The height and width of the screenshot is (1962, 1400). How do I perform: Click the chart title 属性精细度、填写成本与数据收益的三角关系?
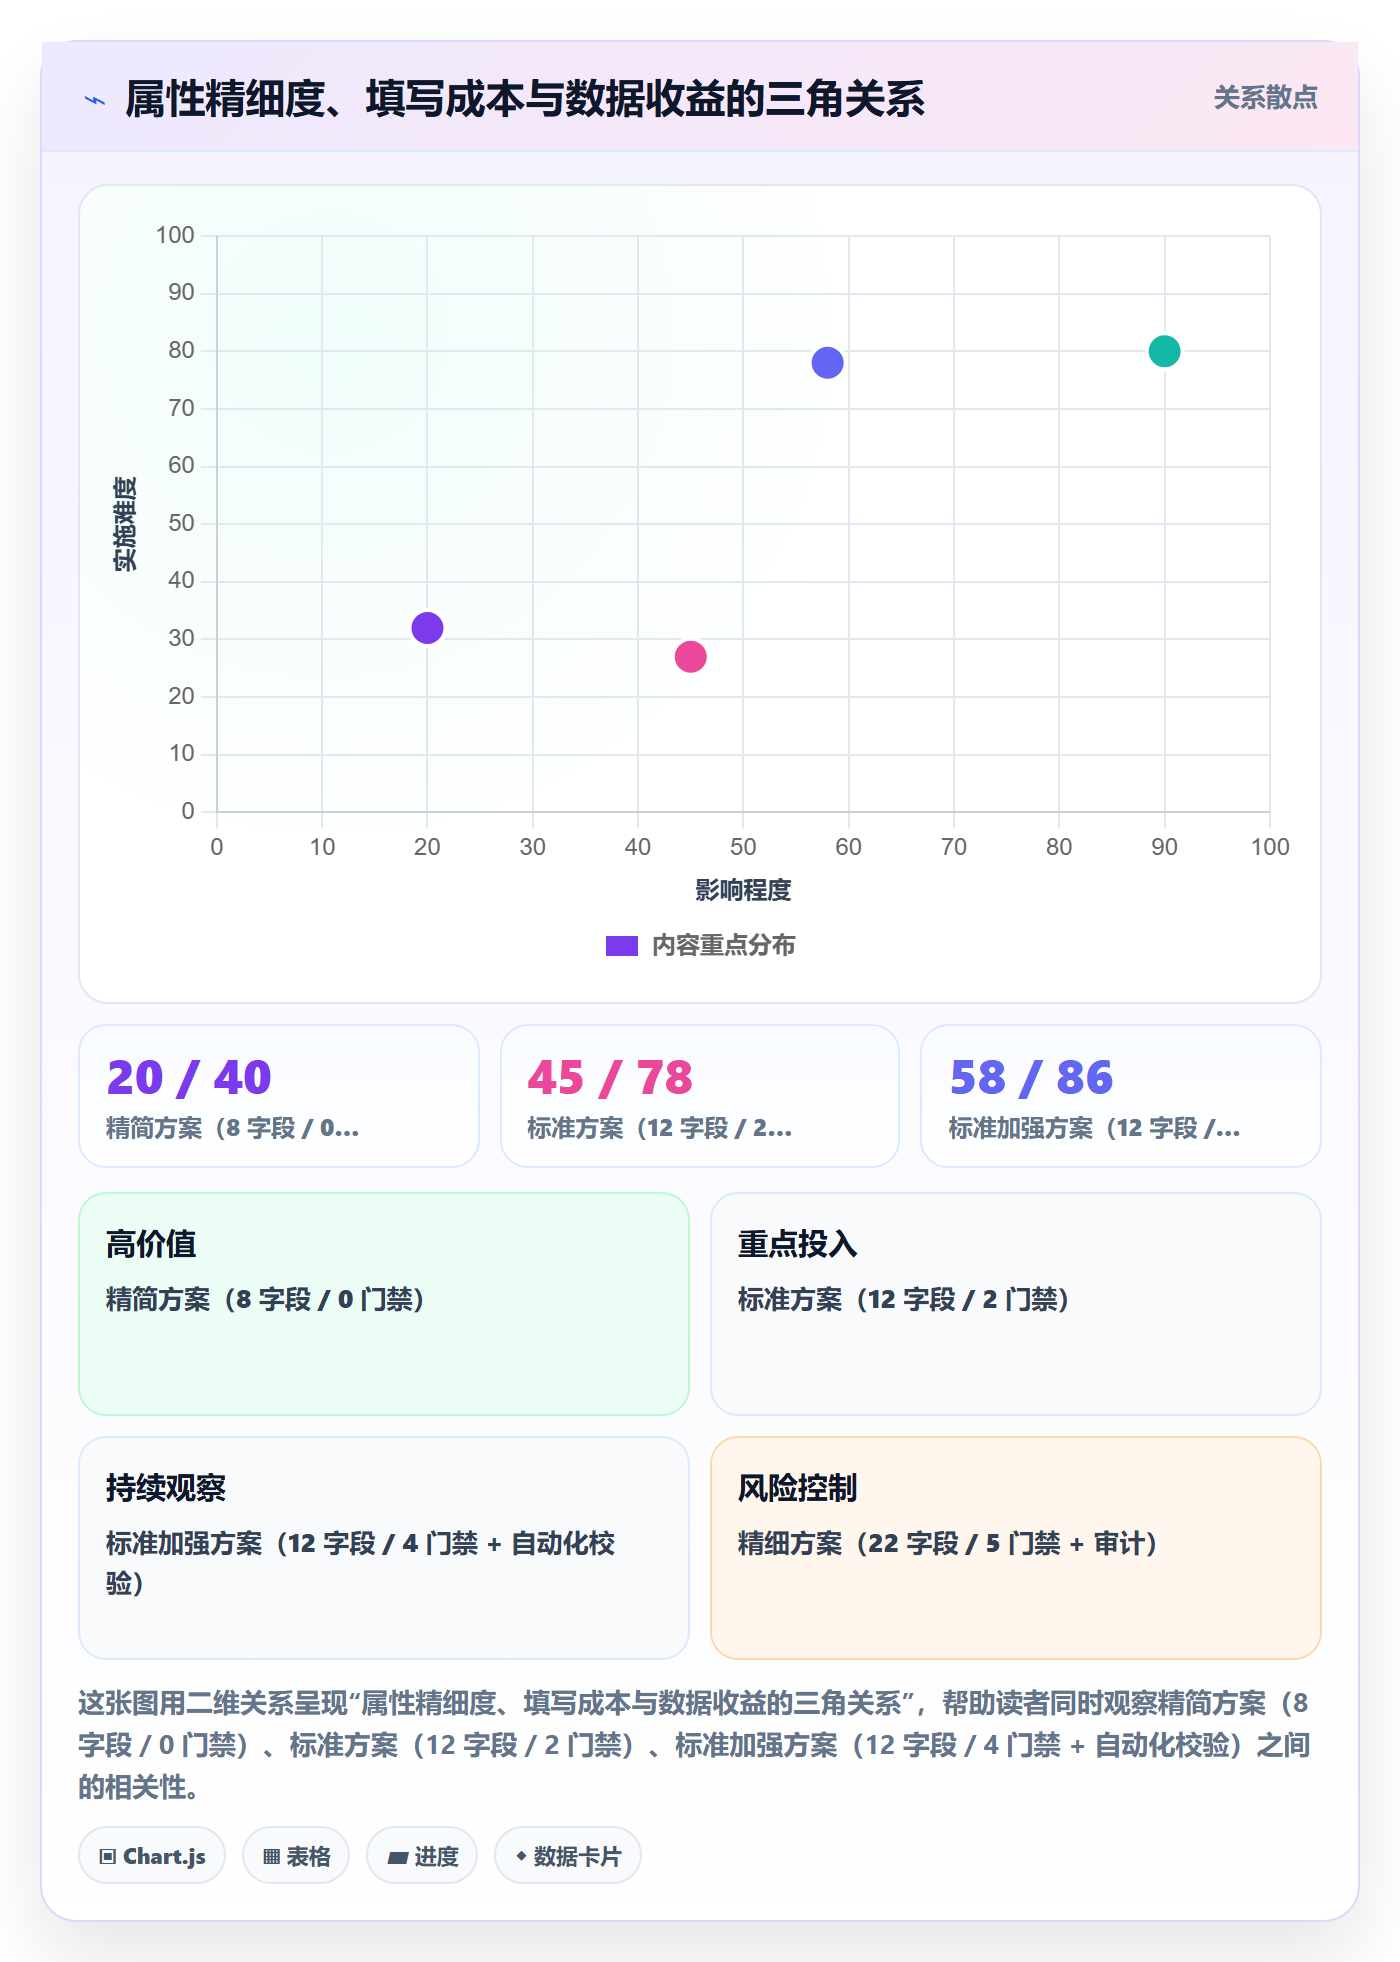click(x=525, y=99)
